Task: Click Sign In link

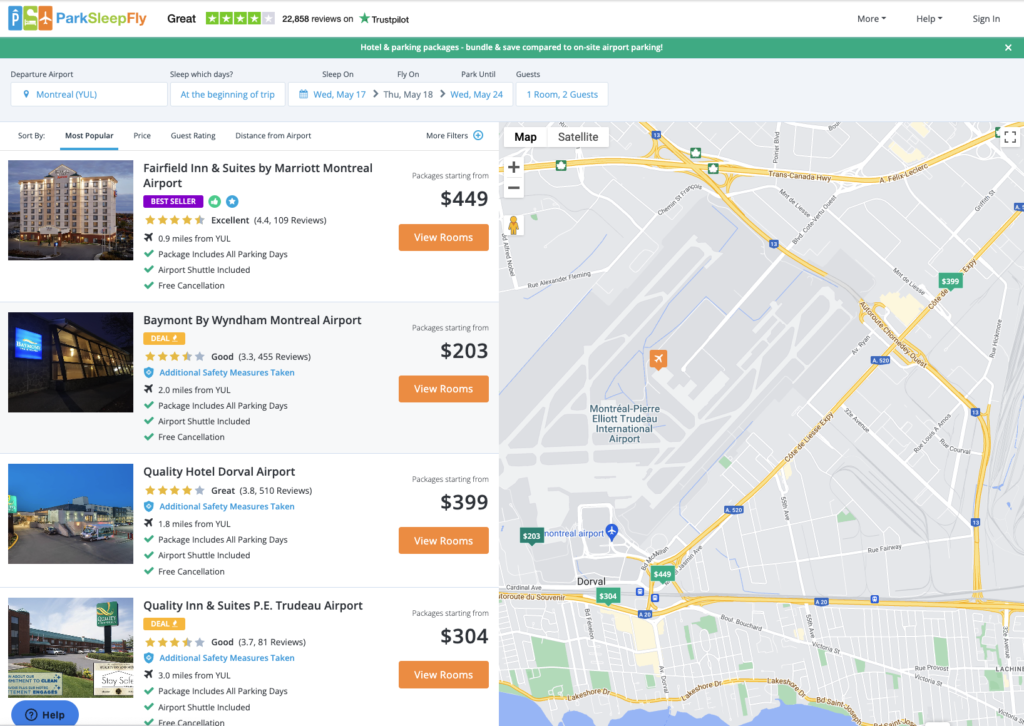Action: click(986, 18)
